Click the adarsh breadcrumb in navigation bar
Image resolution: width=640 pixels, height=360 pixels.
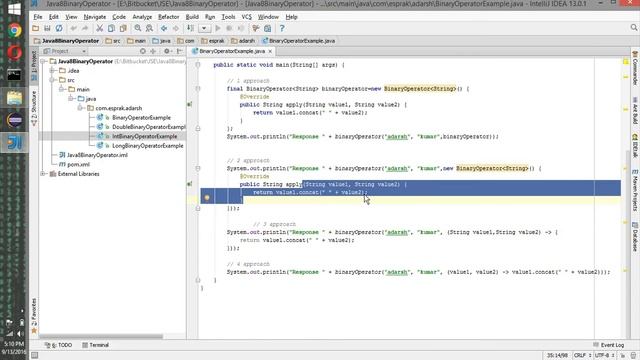pos(243,41)
